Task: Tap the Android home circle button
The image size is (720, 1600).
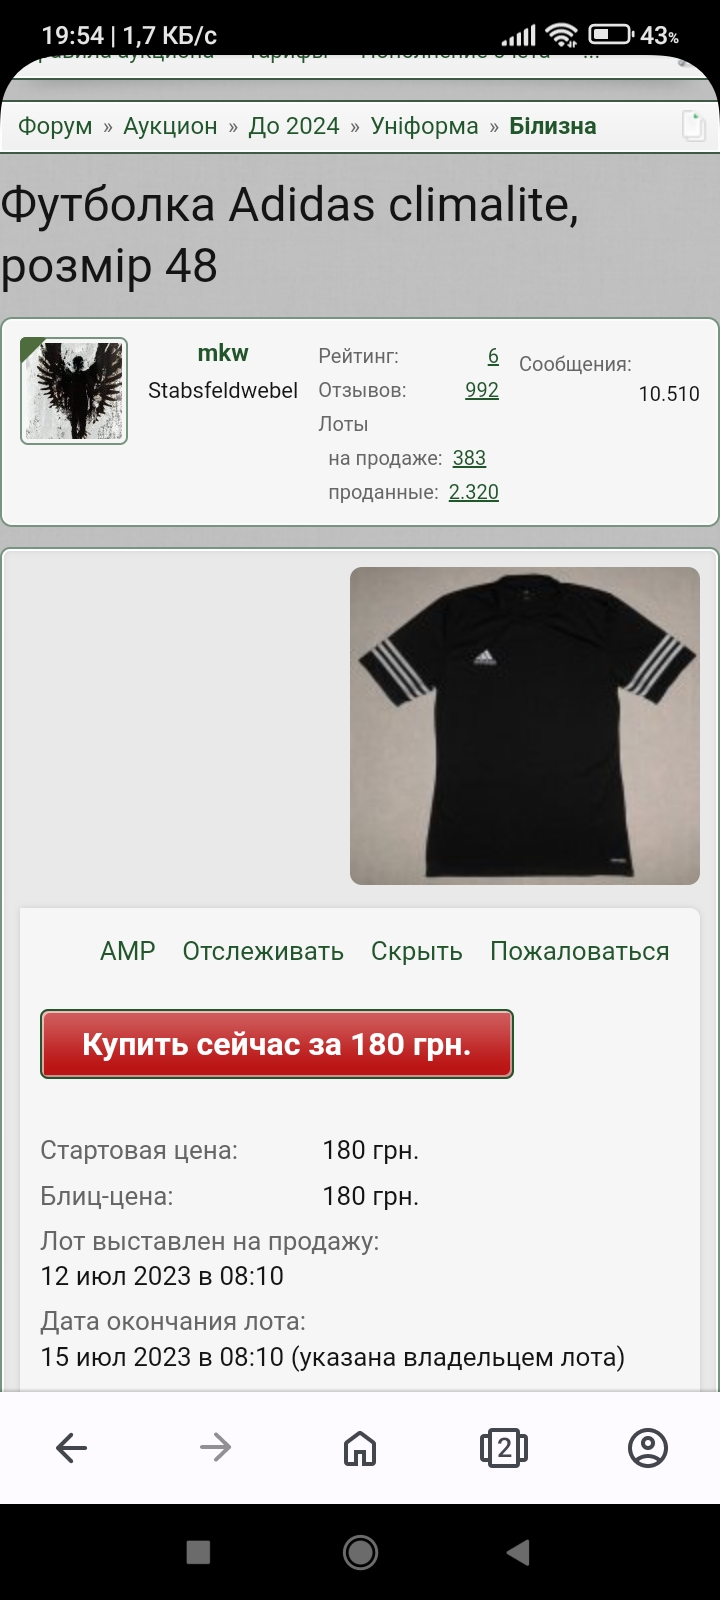Action: [360, 1551]
